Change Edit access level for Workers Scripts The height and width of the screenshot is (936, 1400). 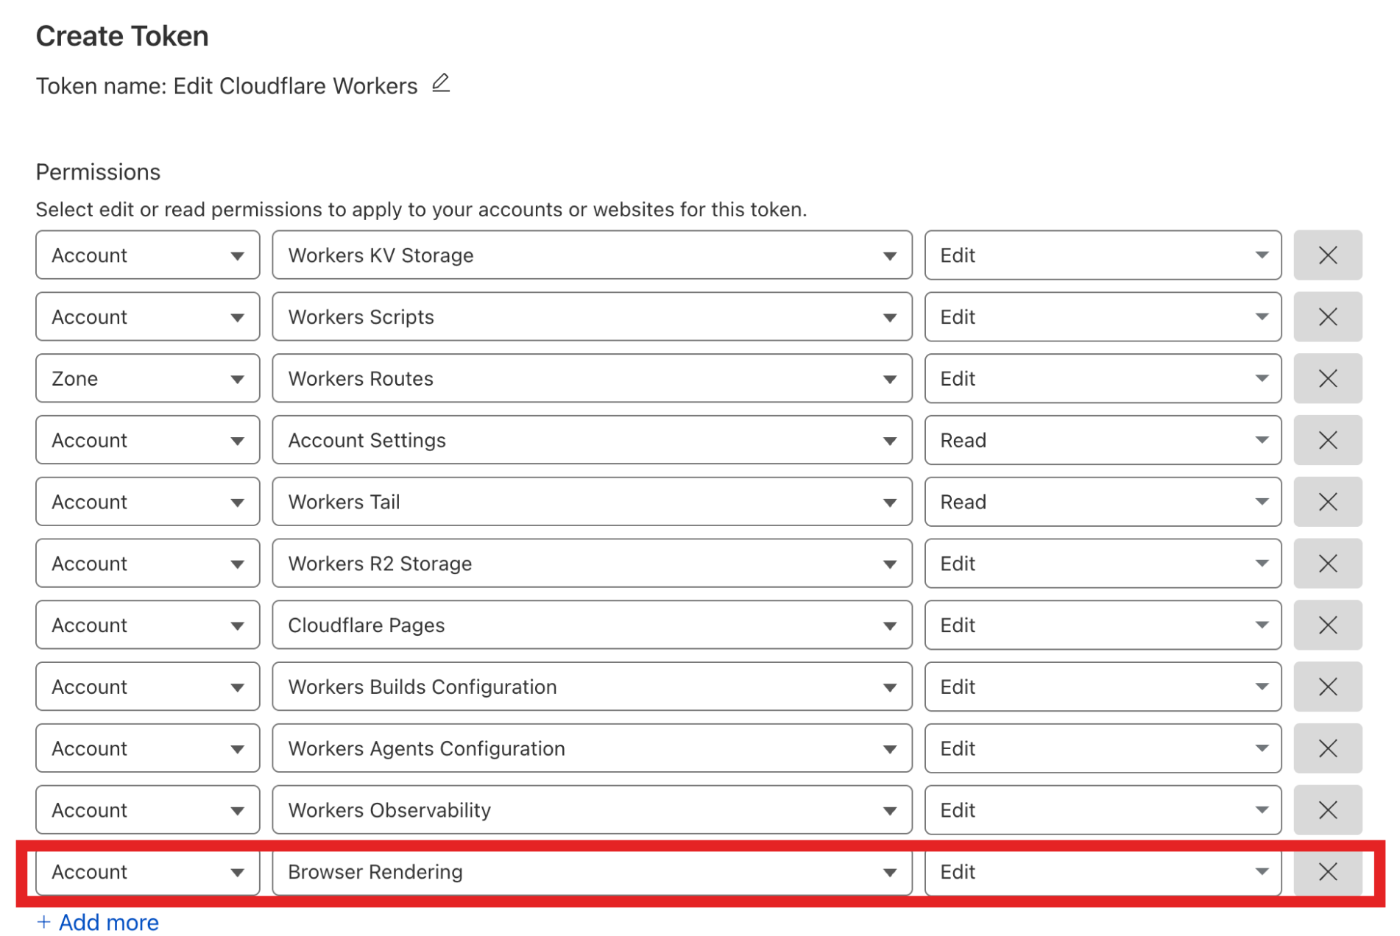point(1103,317)
